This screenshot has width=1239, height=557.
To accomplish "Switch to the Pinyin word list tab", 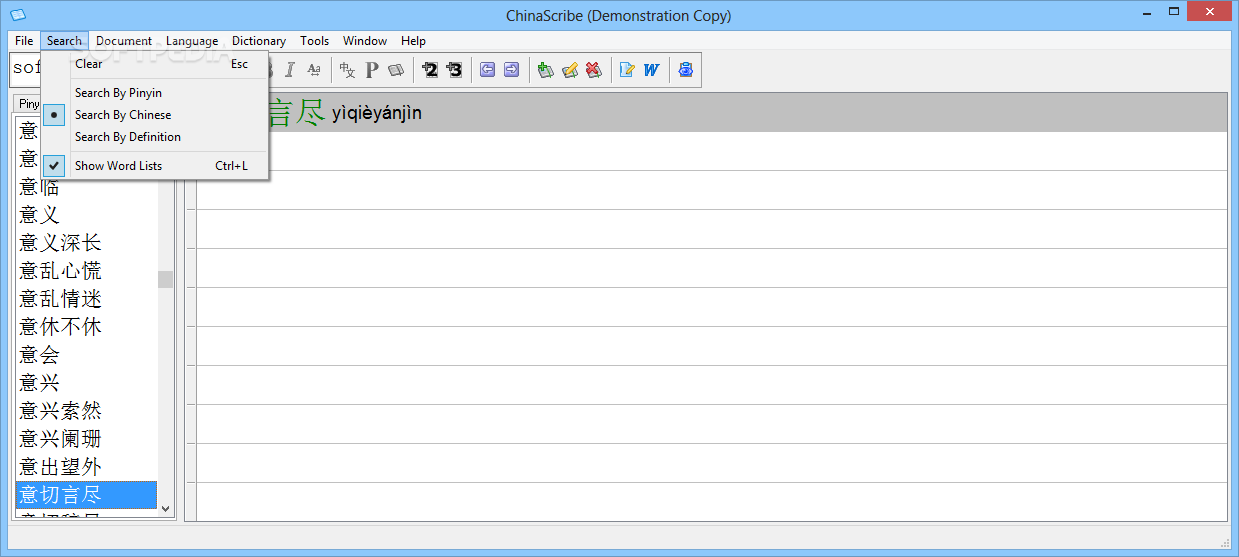I will [x=28, y=104].
